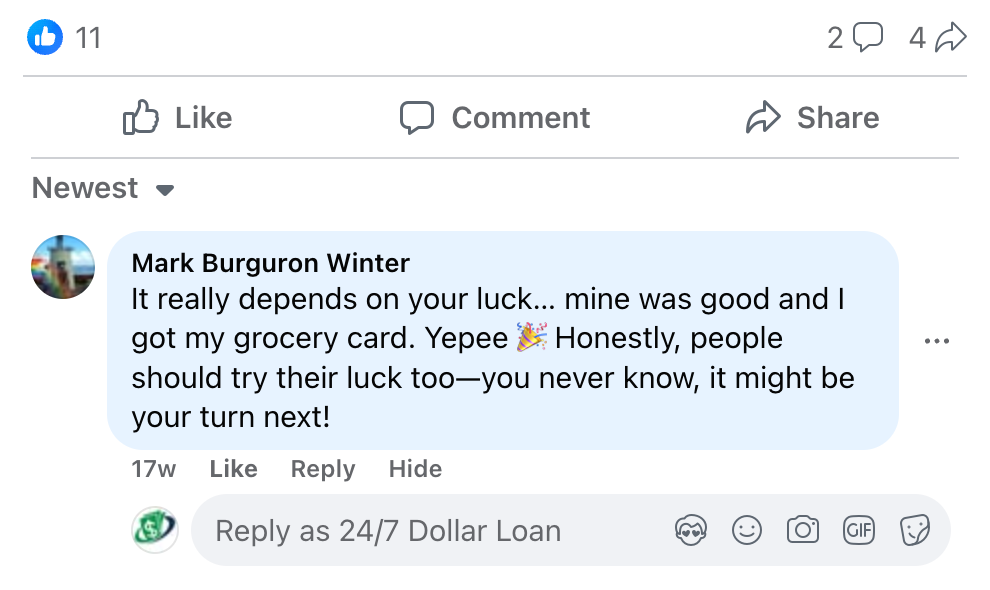Viewport: 990px width, 590px height.
Task: Click the blue thumbs-up reaction icon
Action: [45, 39]
